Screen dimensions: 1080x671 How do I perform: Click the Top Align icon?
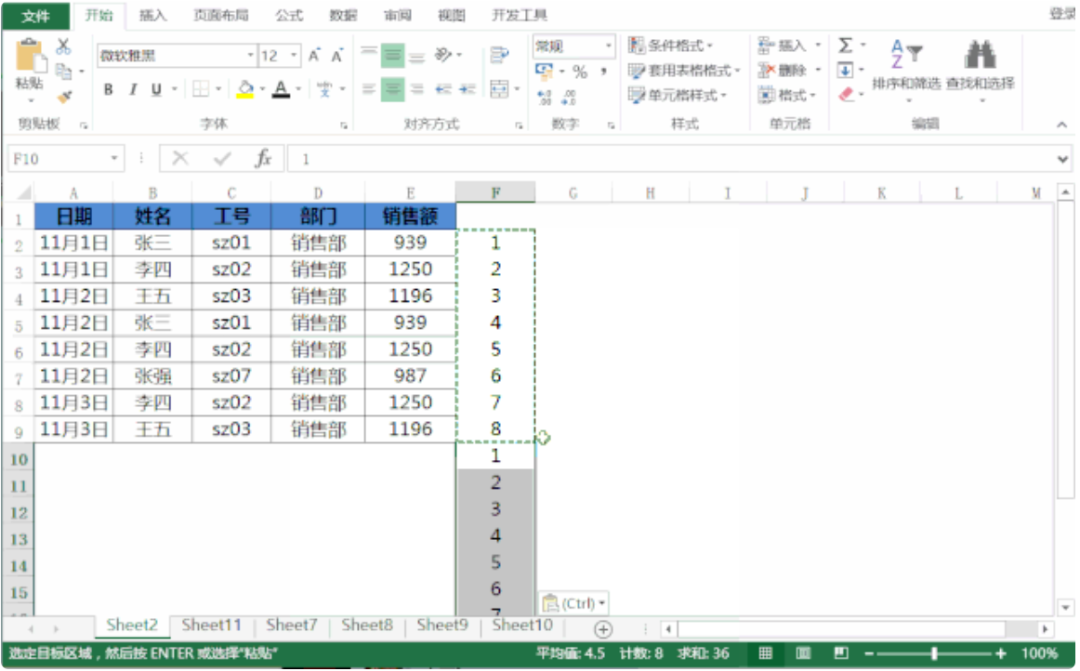coord(369,54)
